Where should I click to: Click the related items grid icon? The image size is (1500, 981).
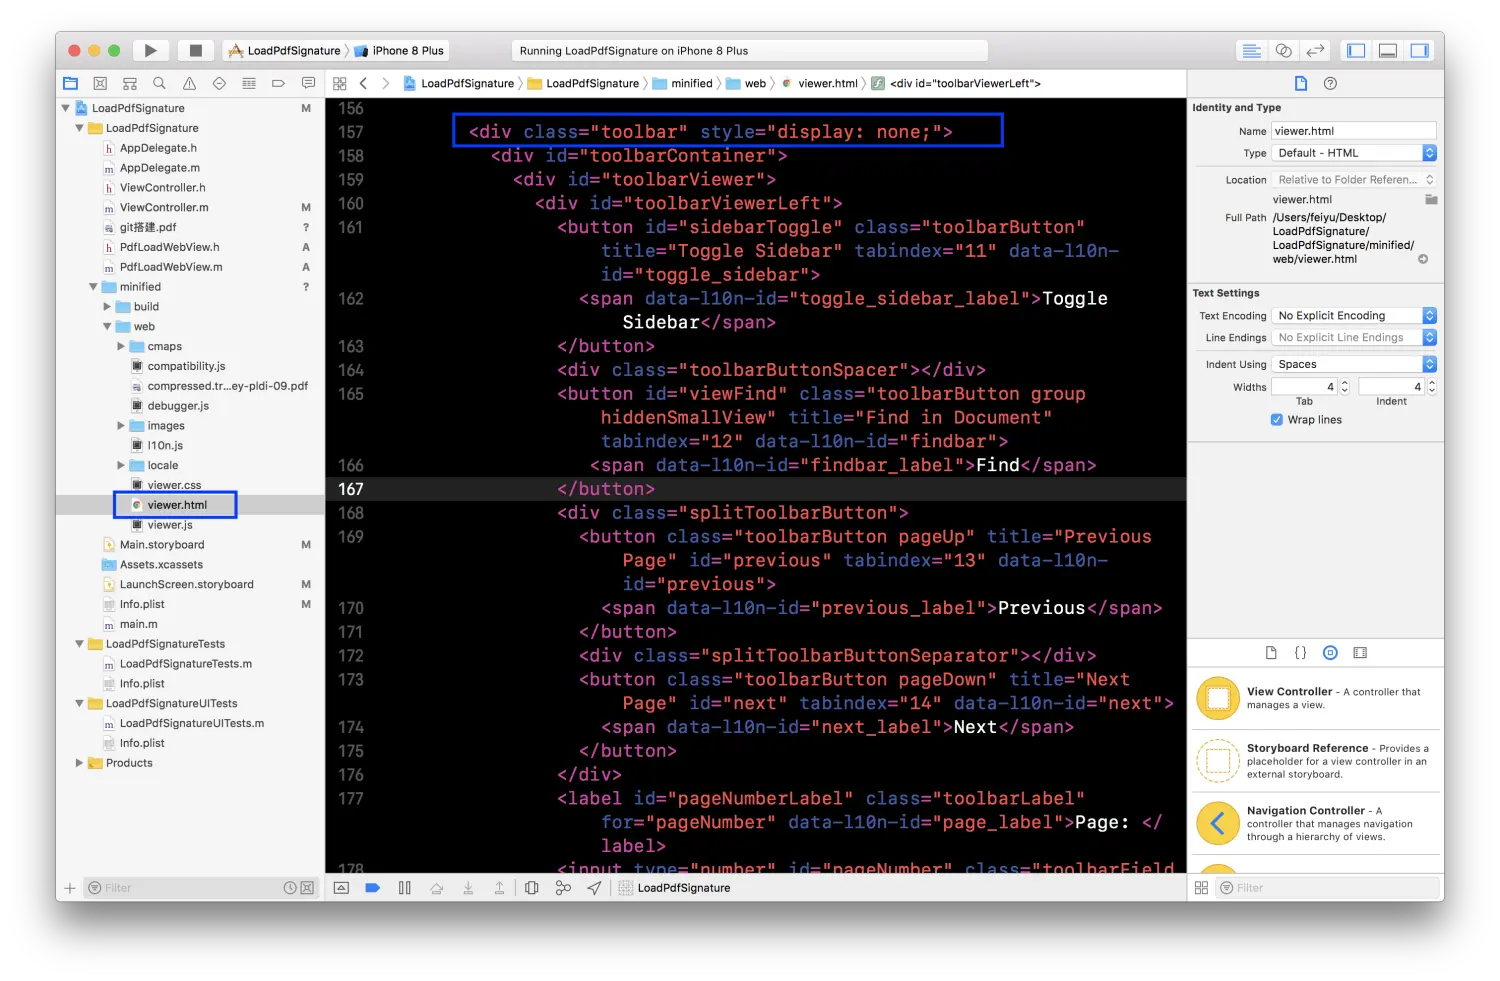[340, 84]
